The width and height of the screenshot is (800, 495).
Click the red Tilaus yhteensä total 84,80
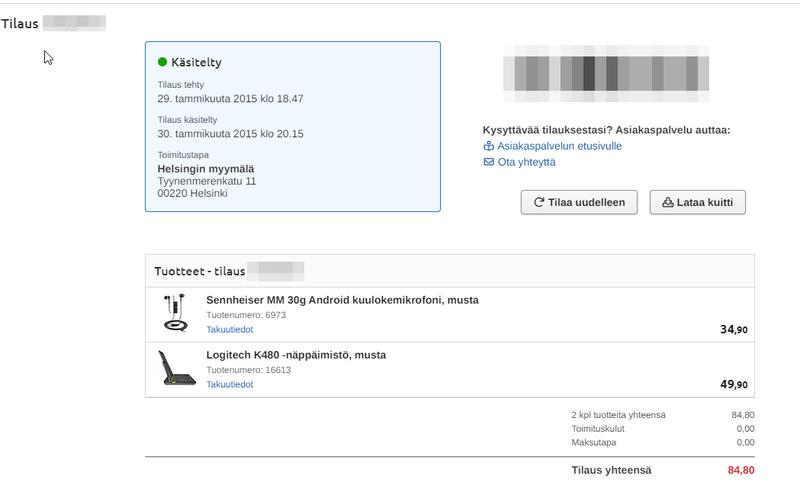click(741, 470)
